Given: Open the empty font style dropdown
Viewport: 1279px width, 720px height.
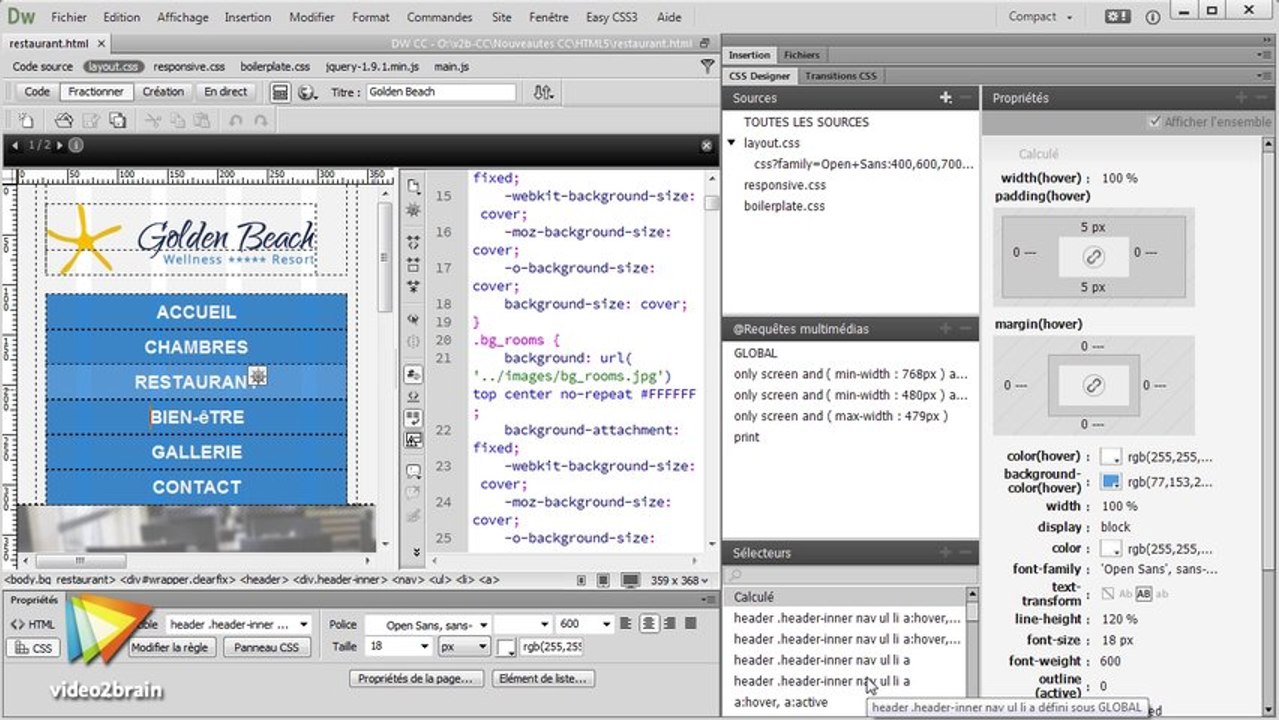Looking at the screenshot, I should coord(523,624).
